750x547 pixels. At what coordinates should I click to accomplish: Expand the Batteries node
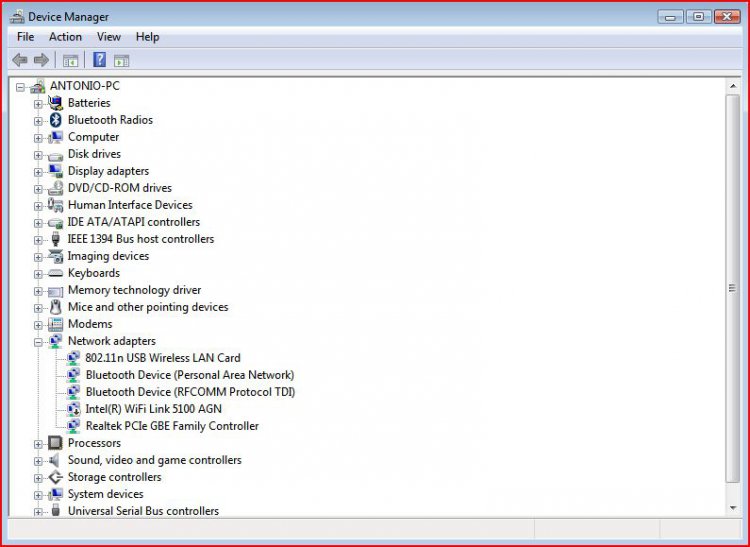(38, 104)
